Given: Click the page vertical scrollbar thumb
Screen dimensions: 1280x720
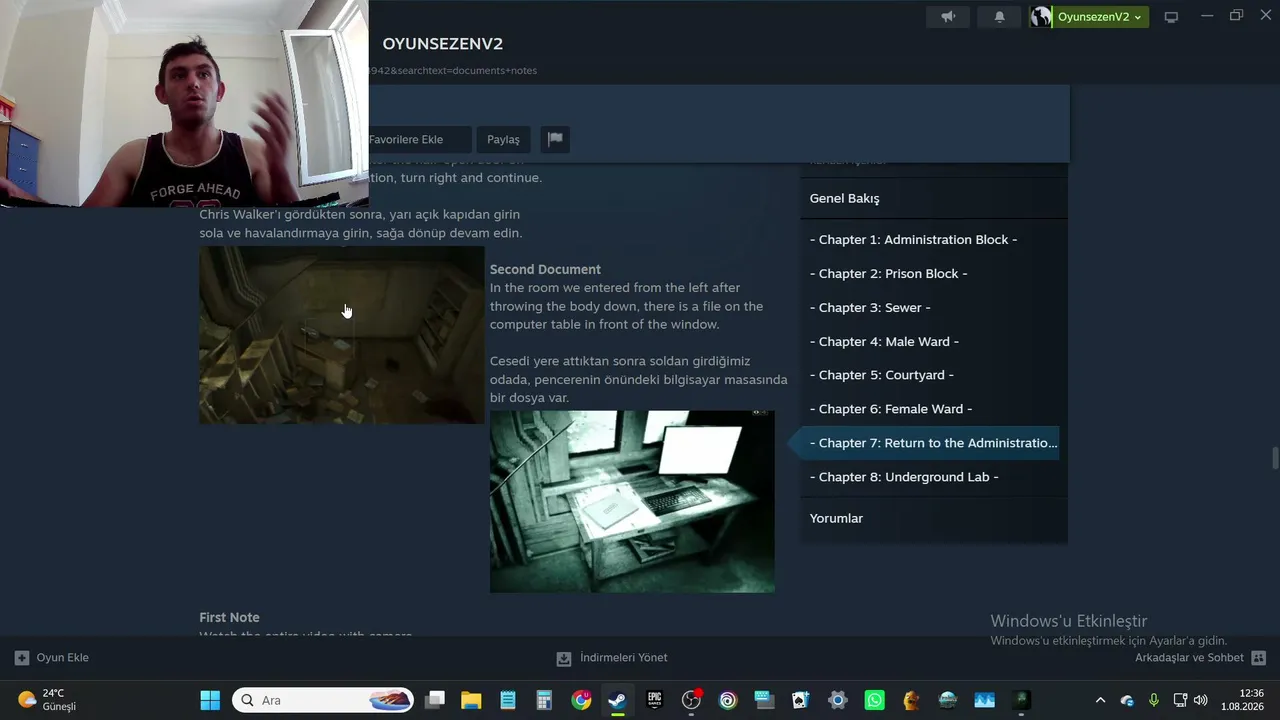Looking at the screenshot, I should click(1275, 458).
